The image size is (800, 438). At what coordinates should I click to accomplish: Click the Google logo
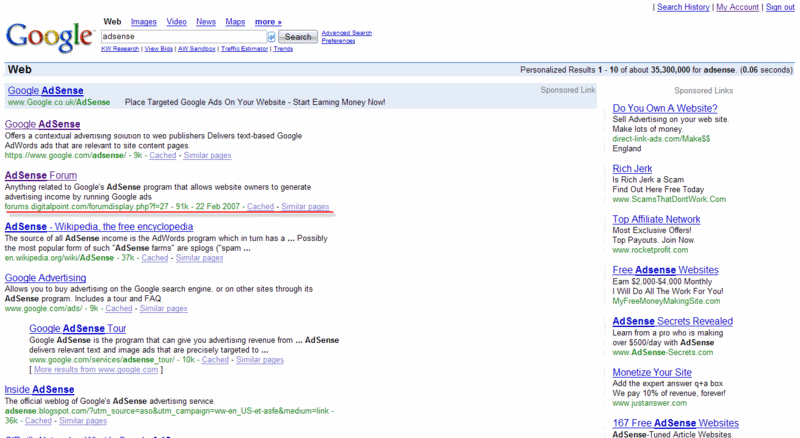(x=49, y=37)
